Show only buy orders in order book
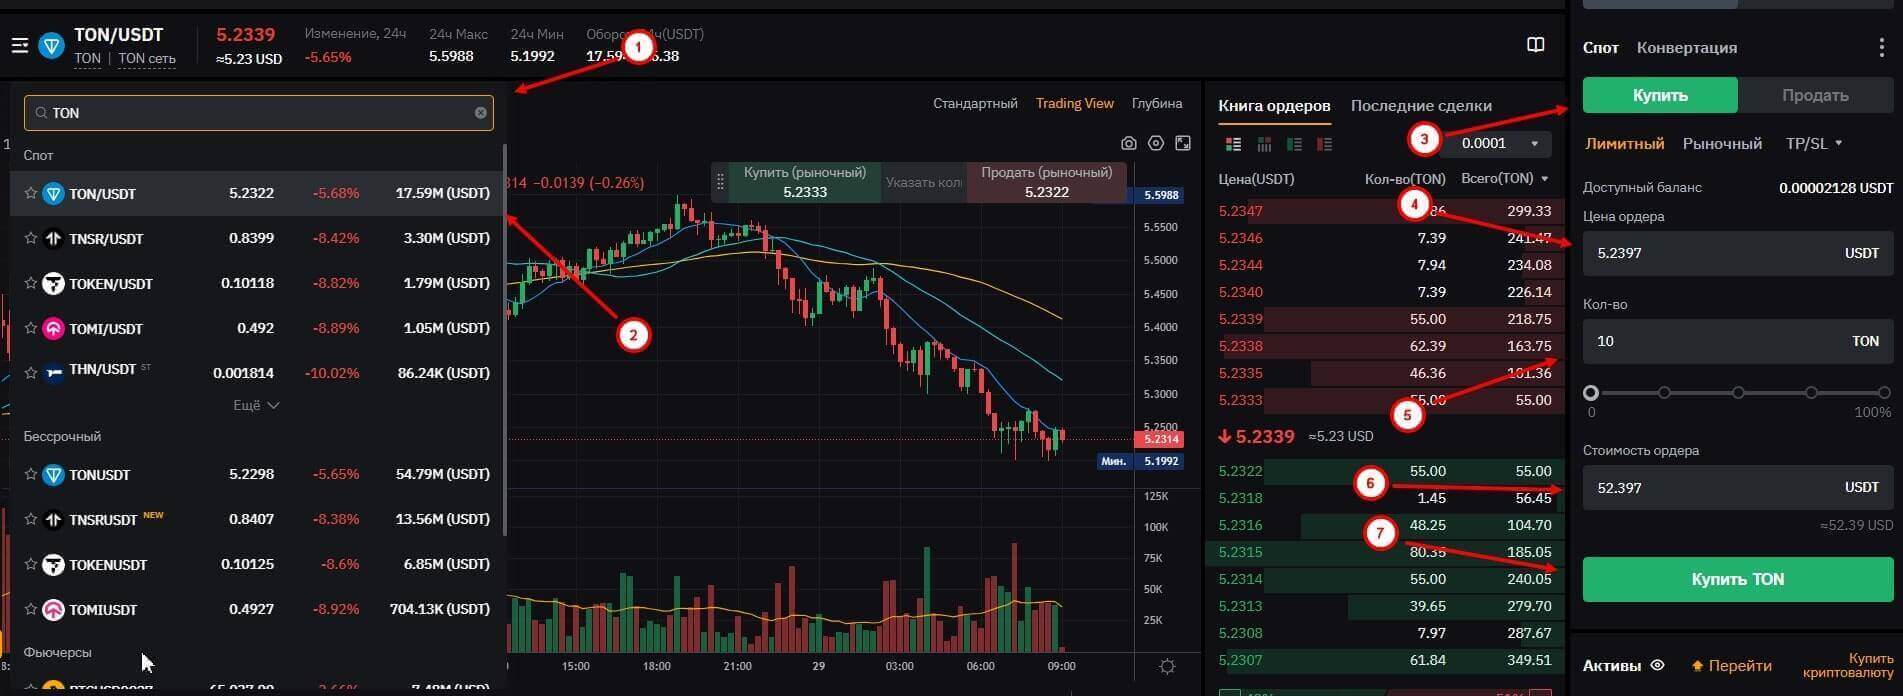This screenshot has height=696, width=1903. coord(1295,145)
